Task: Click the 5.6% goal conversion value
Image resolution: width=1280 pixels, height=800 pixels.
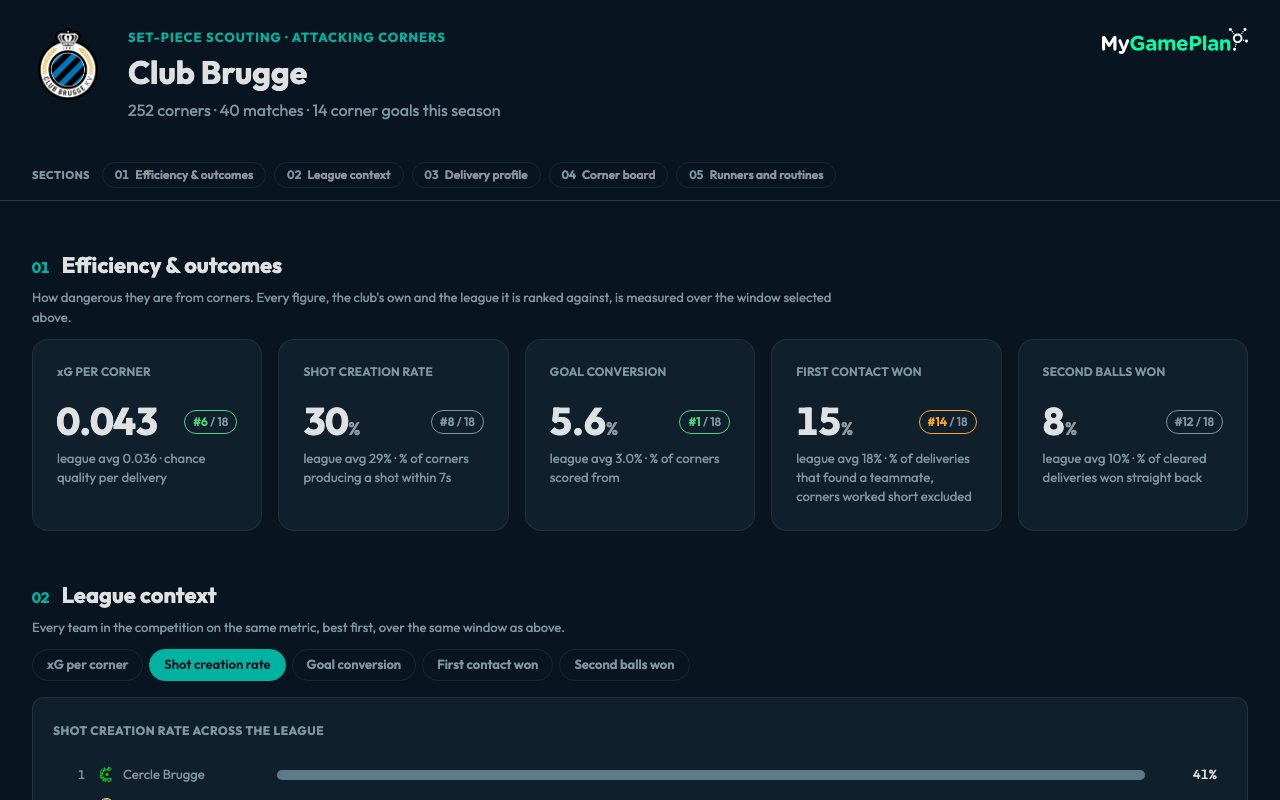Action: point(584,422)
